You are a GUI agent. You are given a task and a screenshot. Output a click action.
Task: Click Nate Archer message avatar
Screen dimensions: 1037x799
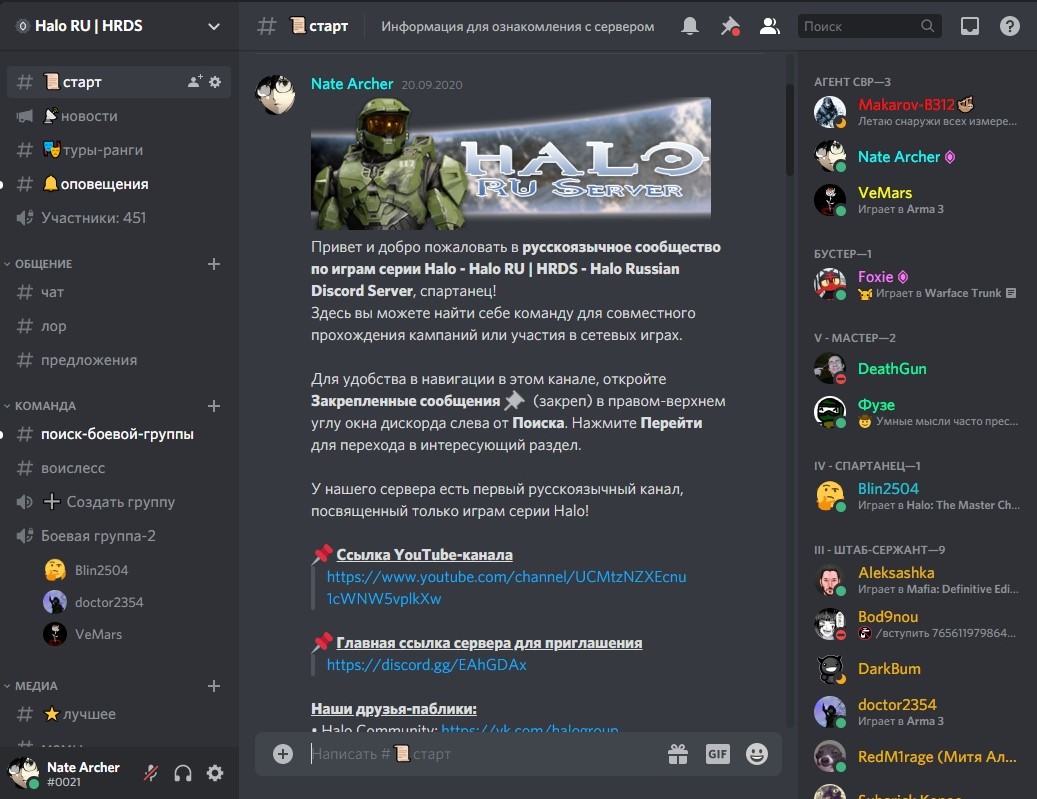(x=275, y=95)
